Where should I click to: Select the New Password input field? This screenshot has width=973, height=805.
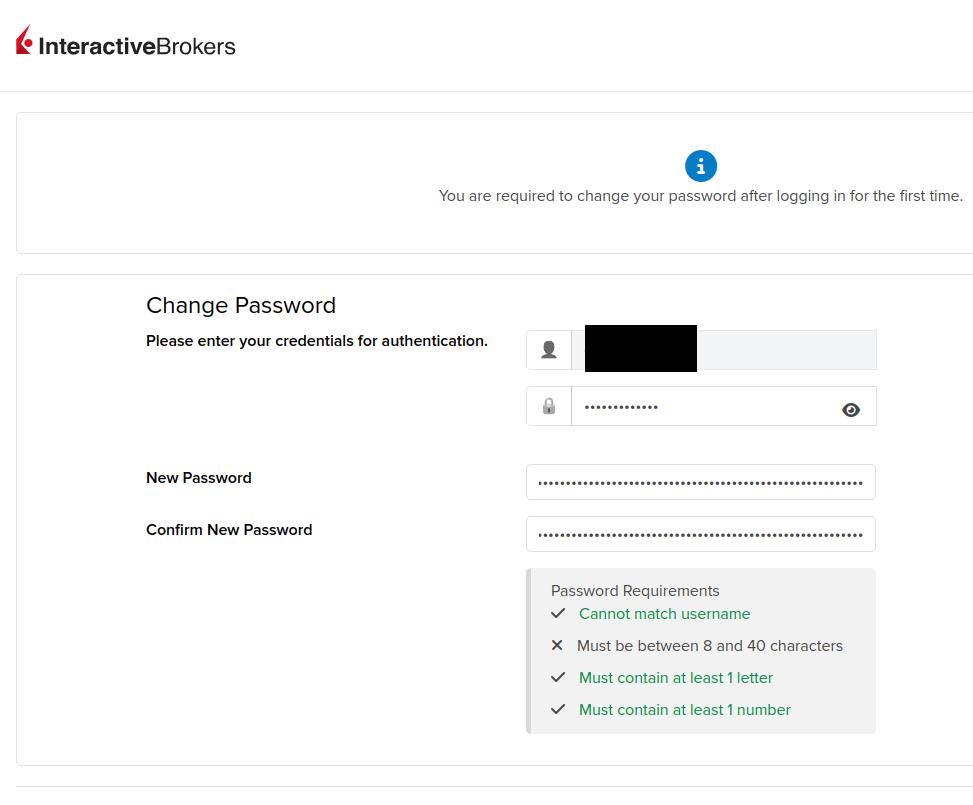pyautogui.click(x=700, y=482)
